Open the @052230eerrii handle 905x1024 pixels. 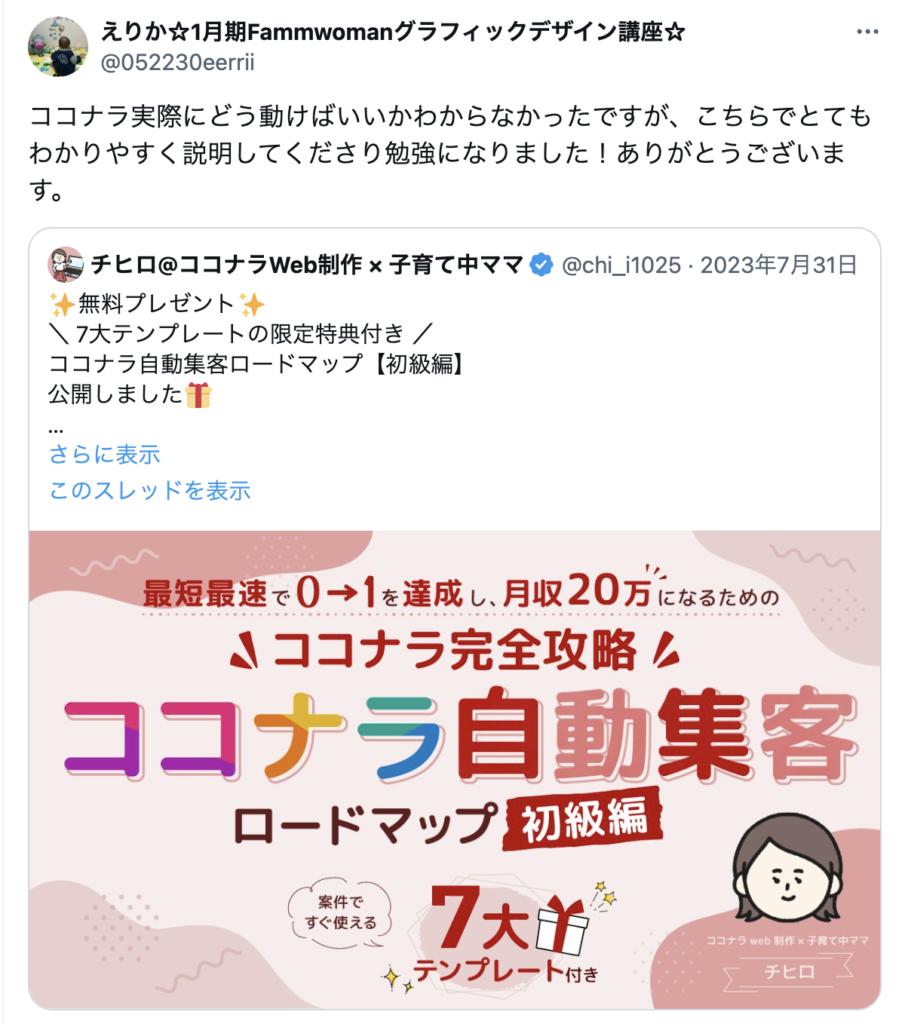[177, 63]
